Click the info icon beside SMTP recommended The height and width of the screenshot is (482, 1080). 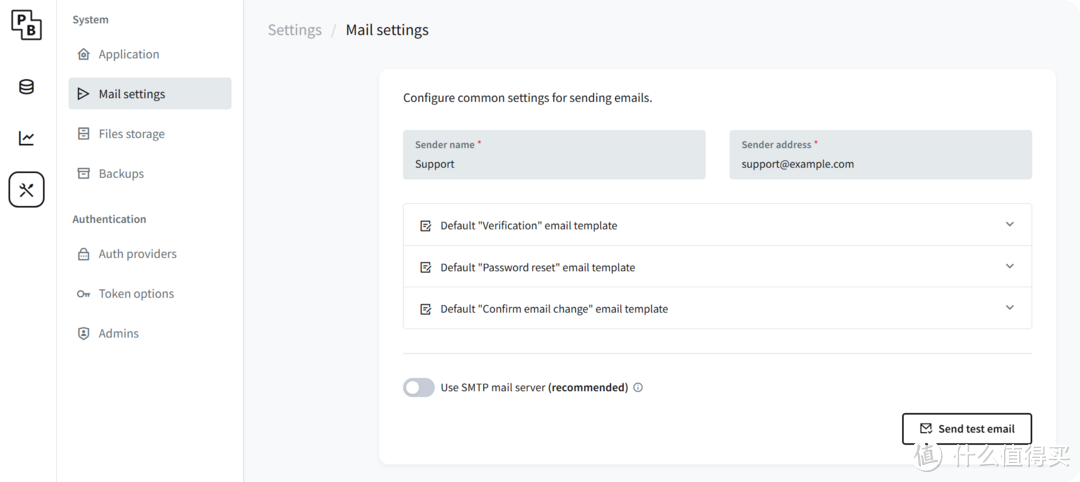click(638, 388)
